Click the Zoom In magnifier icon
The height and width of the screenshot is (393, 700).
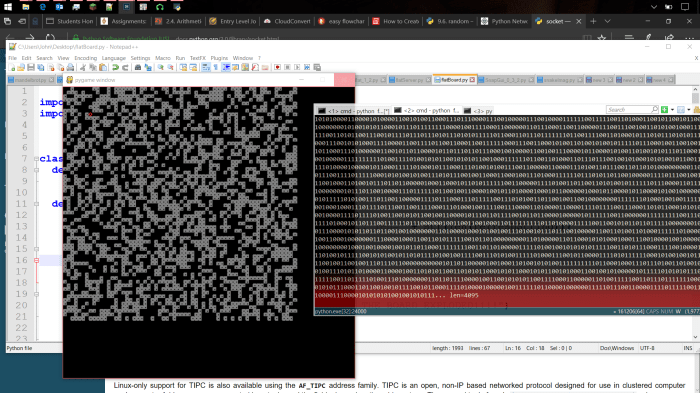click(160, 67)
